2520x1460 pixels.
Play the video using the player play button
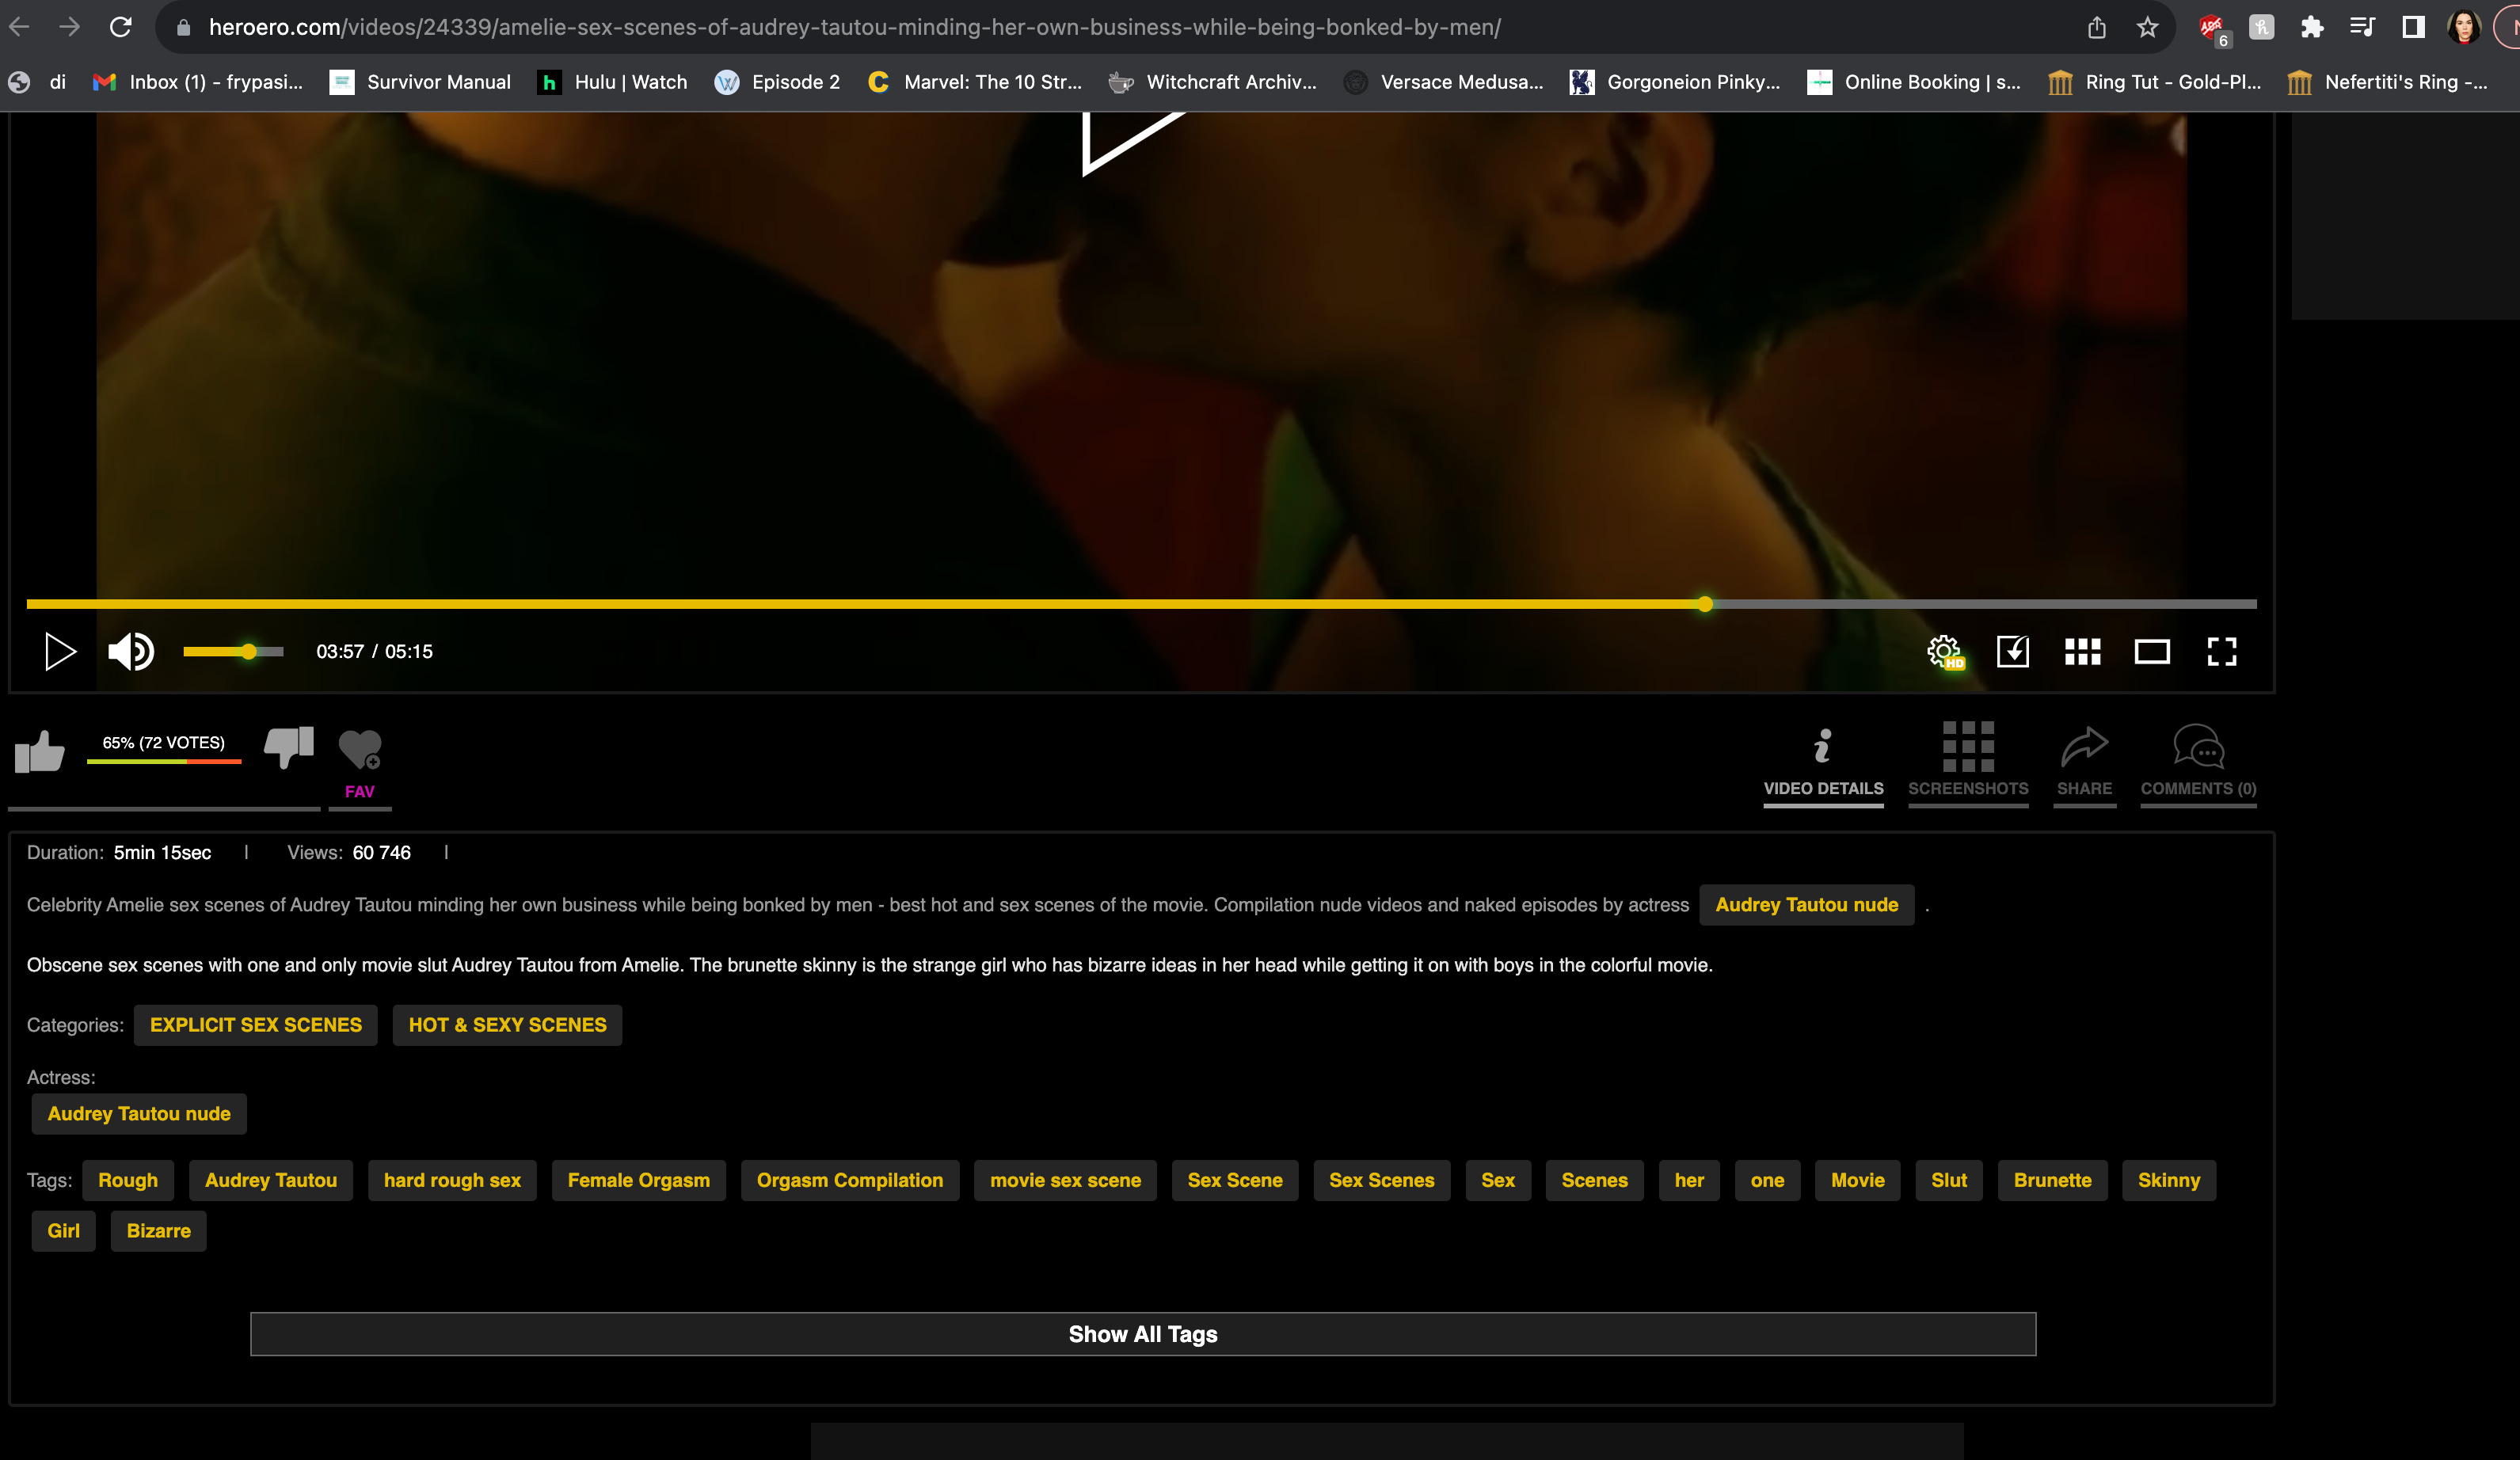60,651
